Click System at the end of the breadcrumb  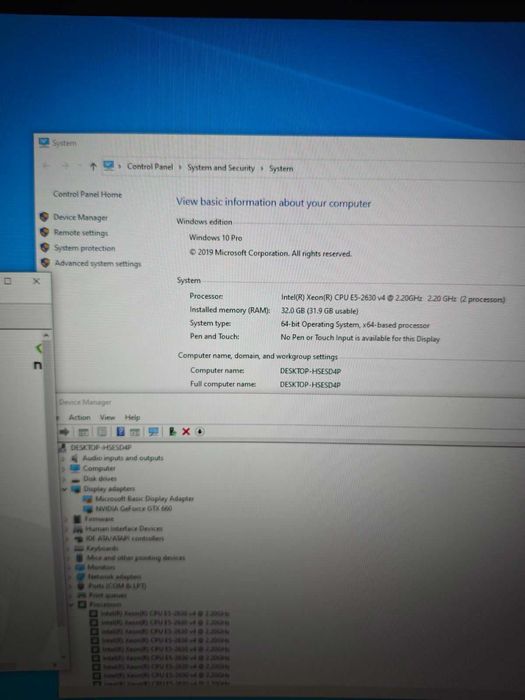(x=281, y=169)
